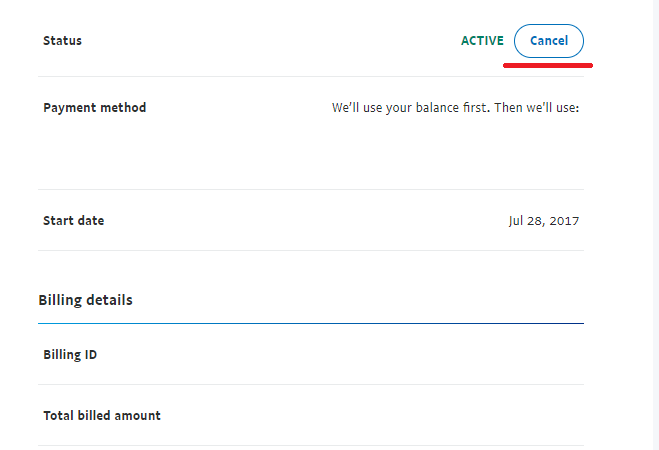Click the Payment method label

pyautogui.click(x=95, y=108)
